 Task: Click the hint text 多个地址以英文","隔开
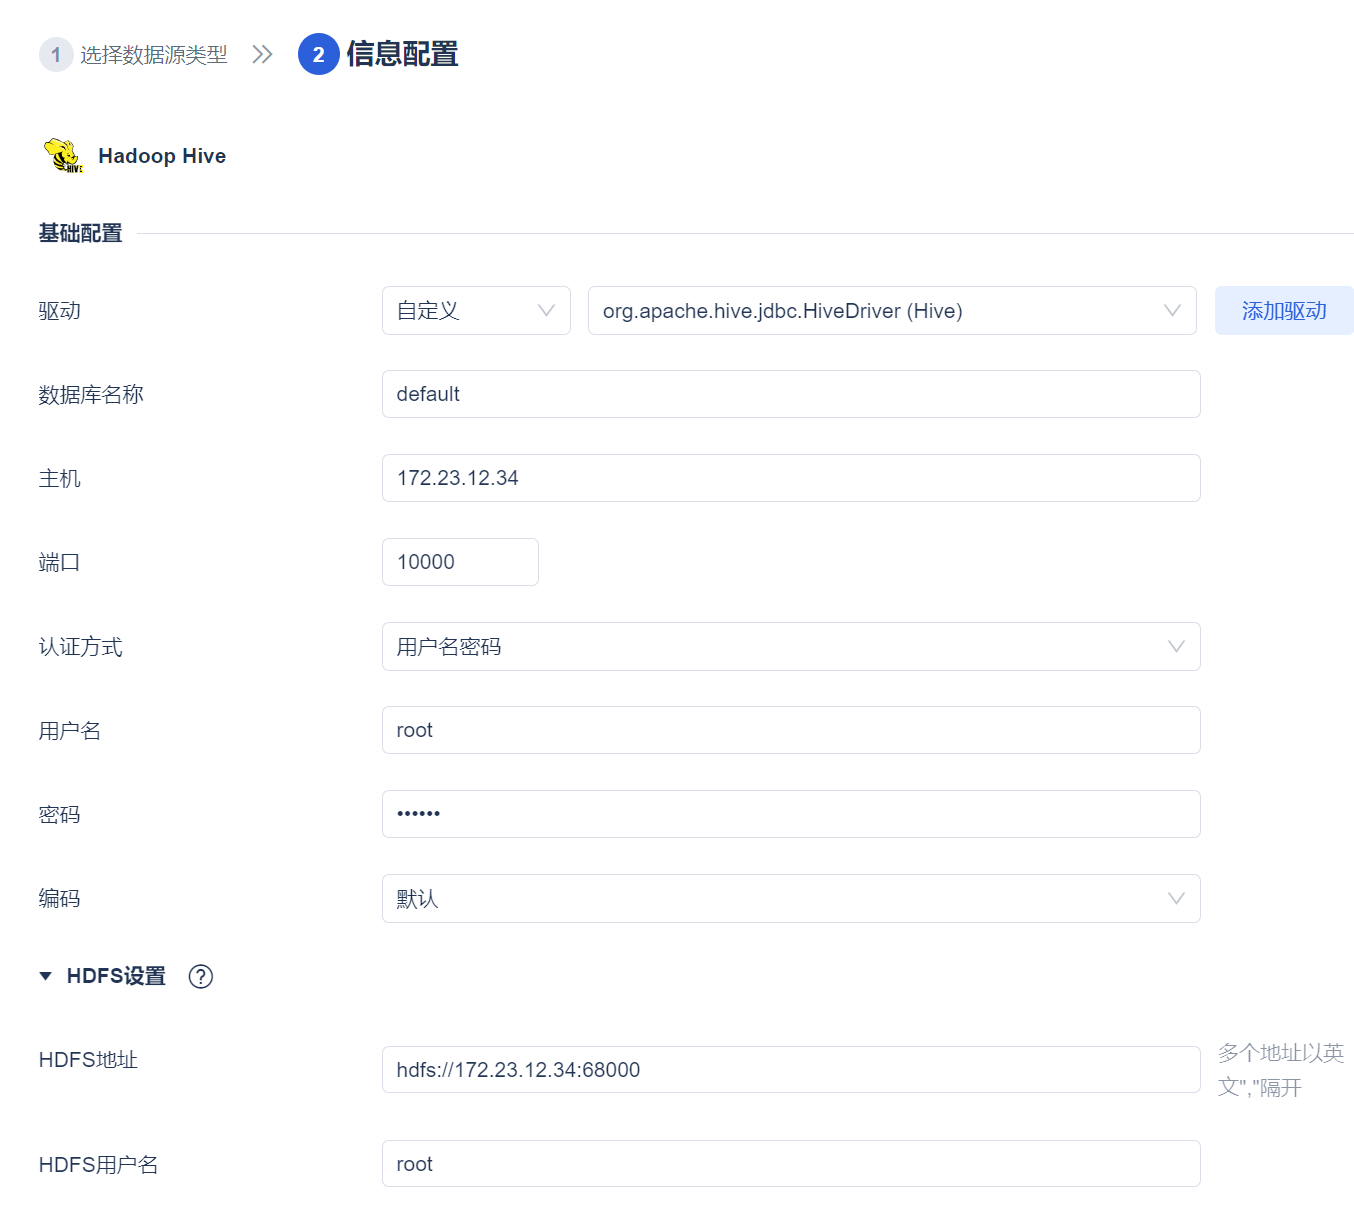[1281, 1070]
